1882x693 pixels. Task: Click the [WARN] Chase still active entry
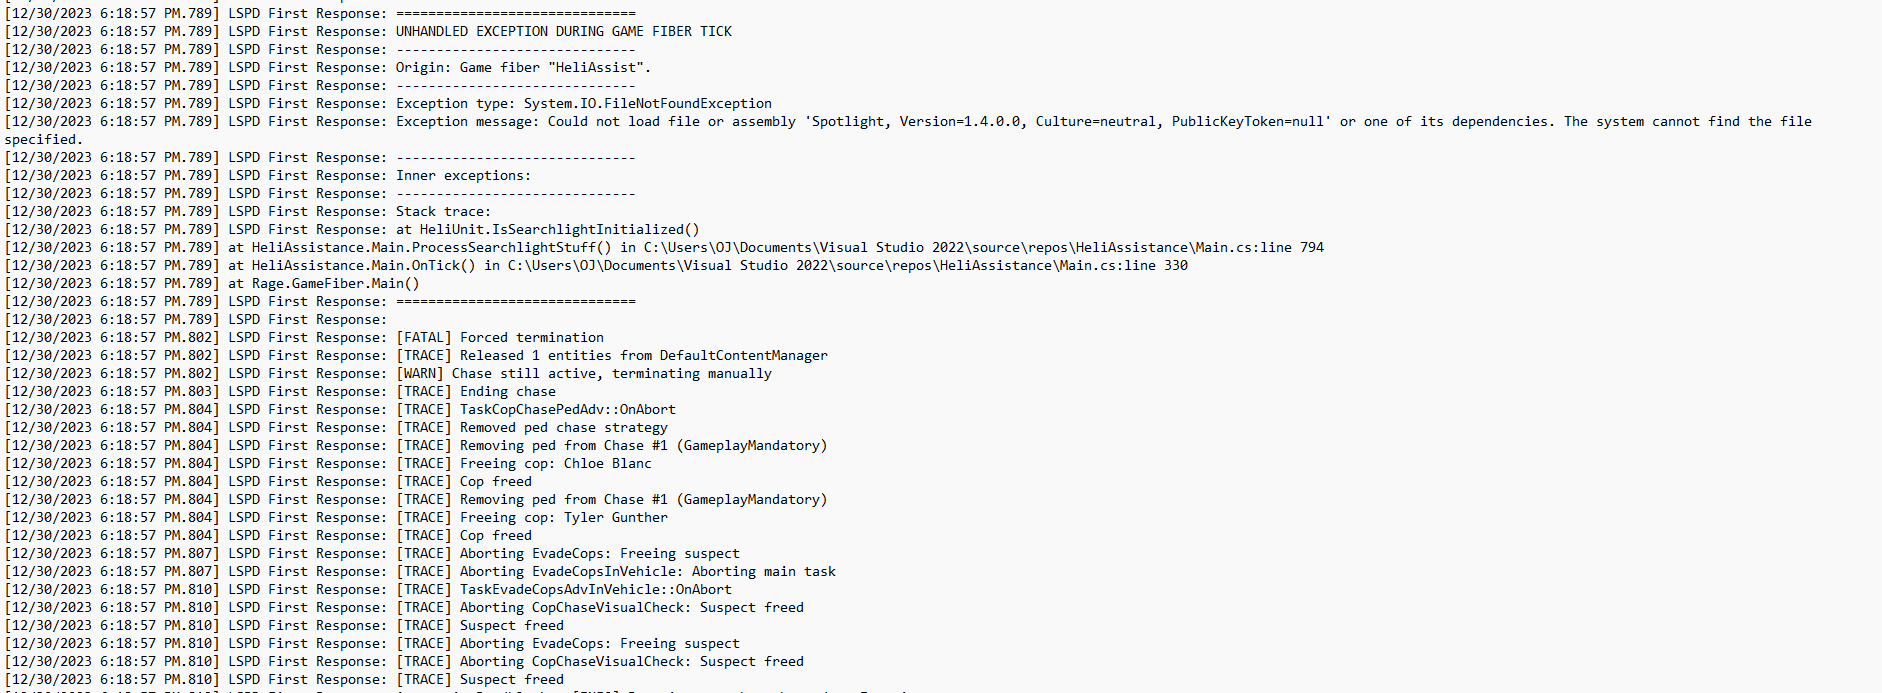tap(584, 373)
